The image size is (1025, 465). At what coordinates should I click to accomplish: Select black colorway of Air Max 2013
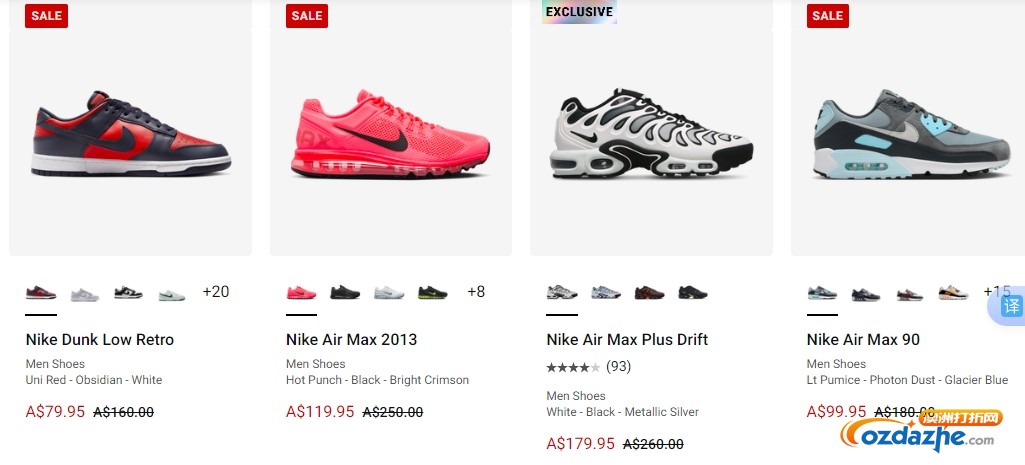click(344, 292)
